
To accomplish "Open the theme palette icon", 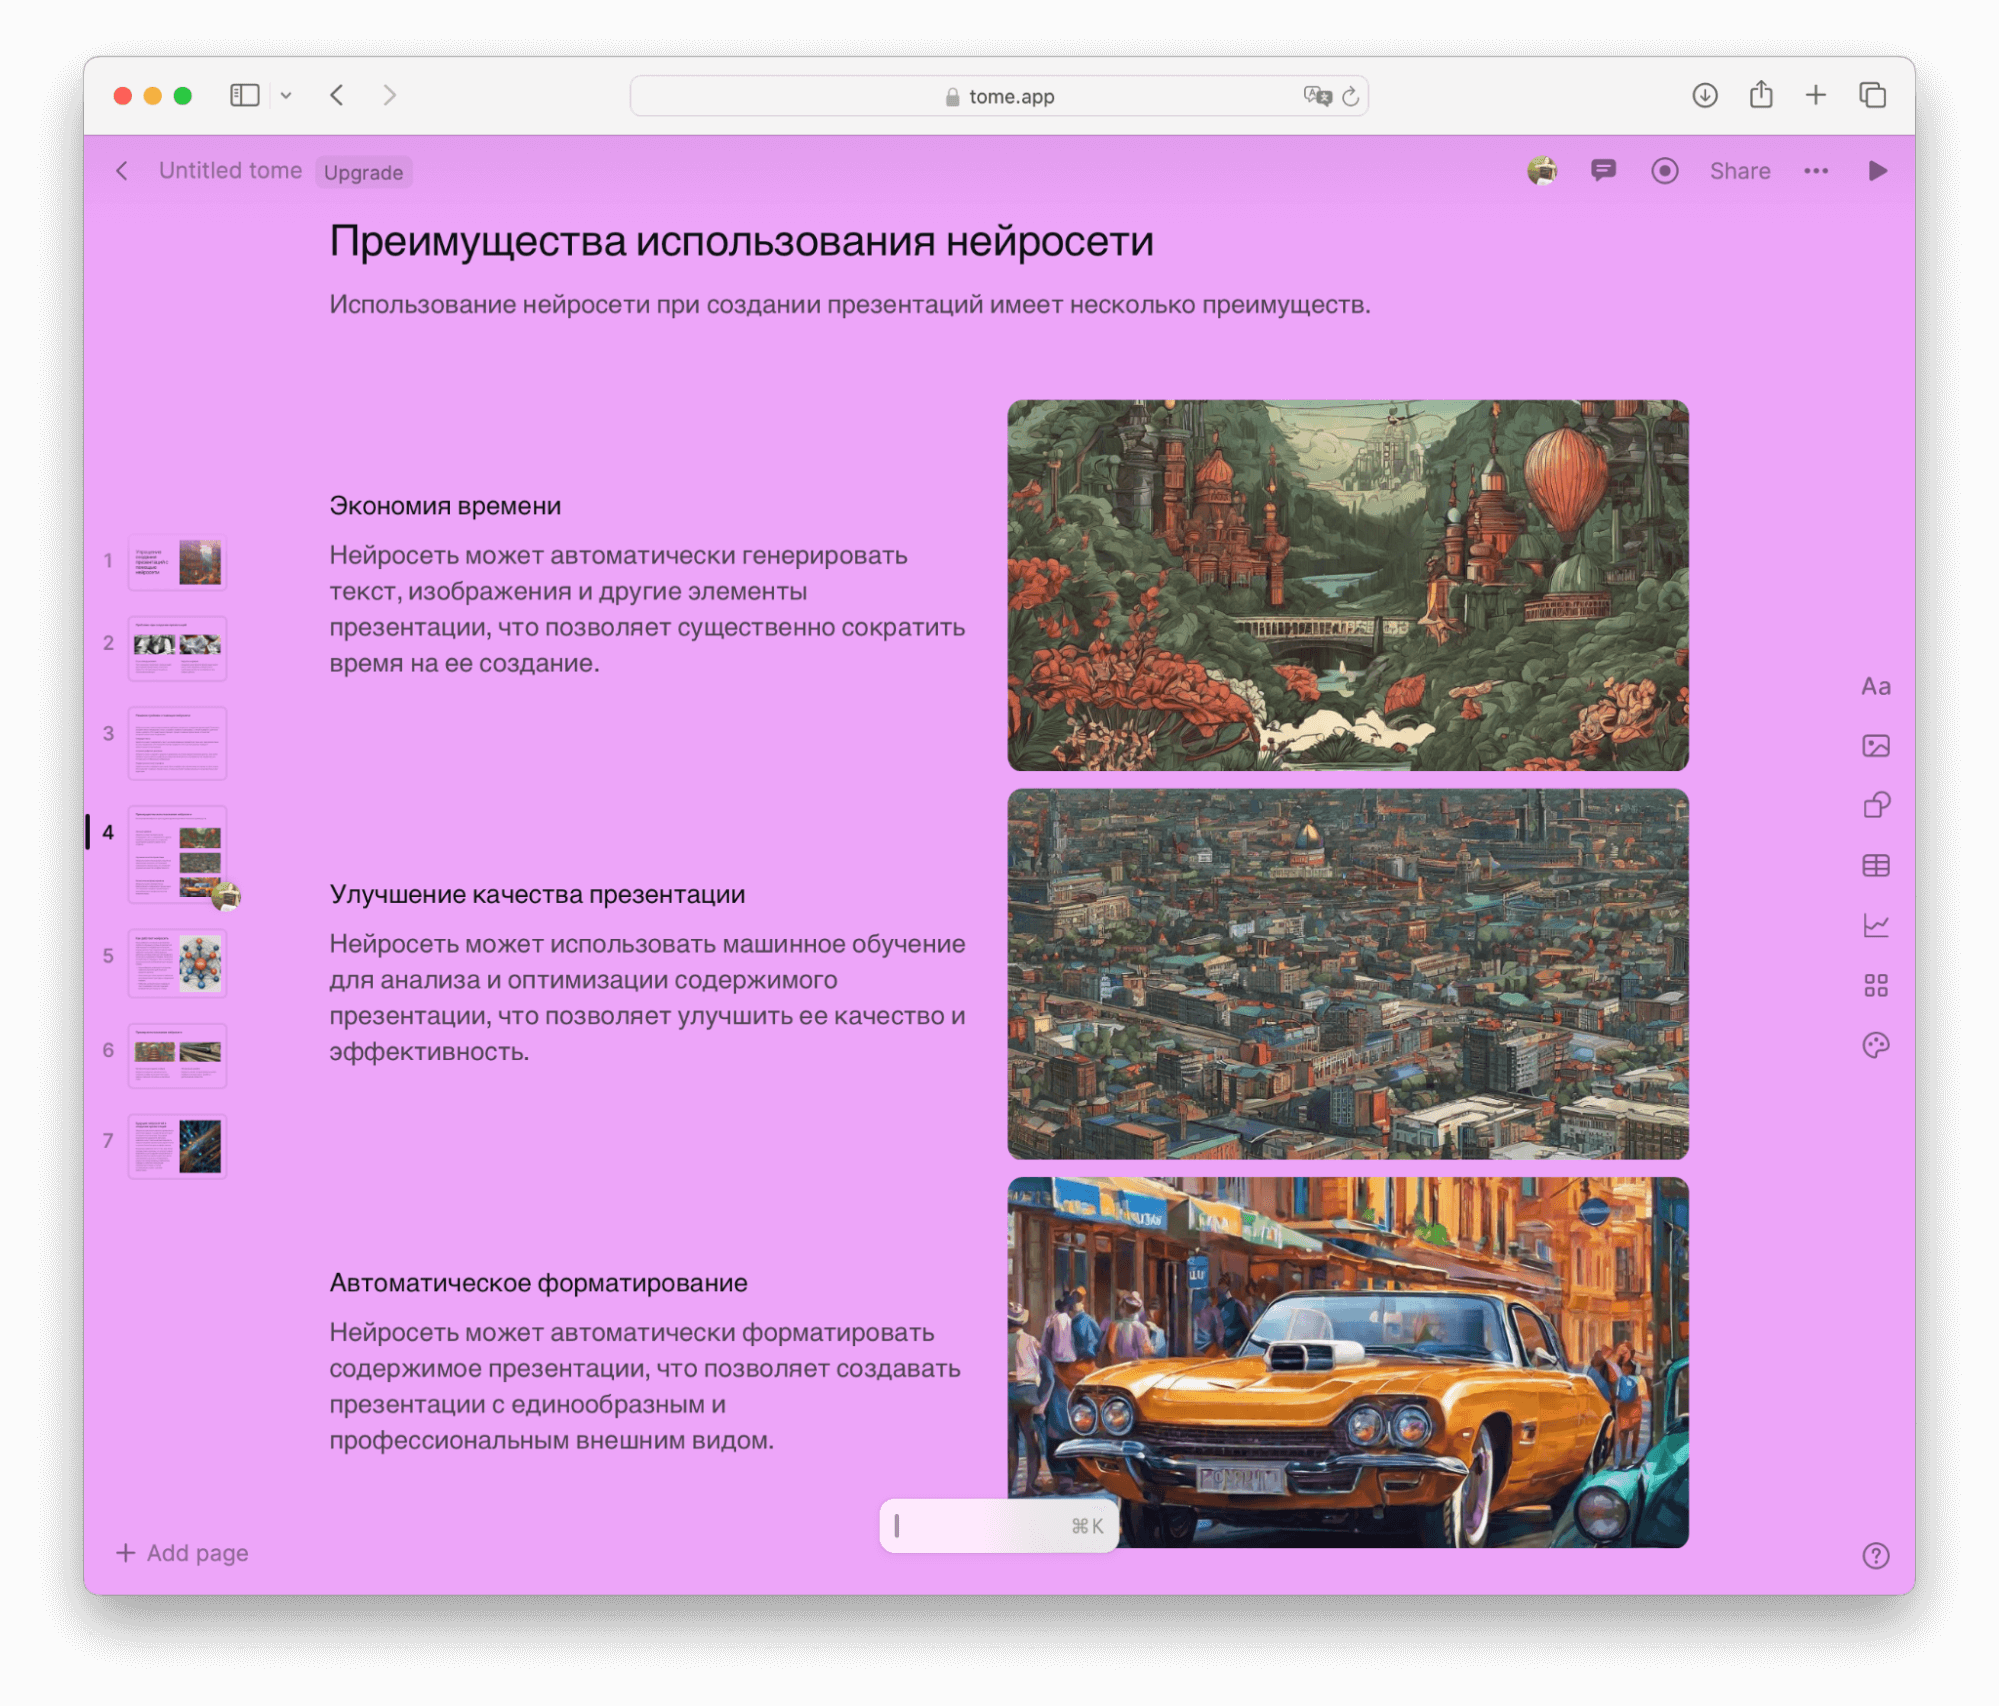I will pos(1875,1045).
